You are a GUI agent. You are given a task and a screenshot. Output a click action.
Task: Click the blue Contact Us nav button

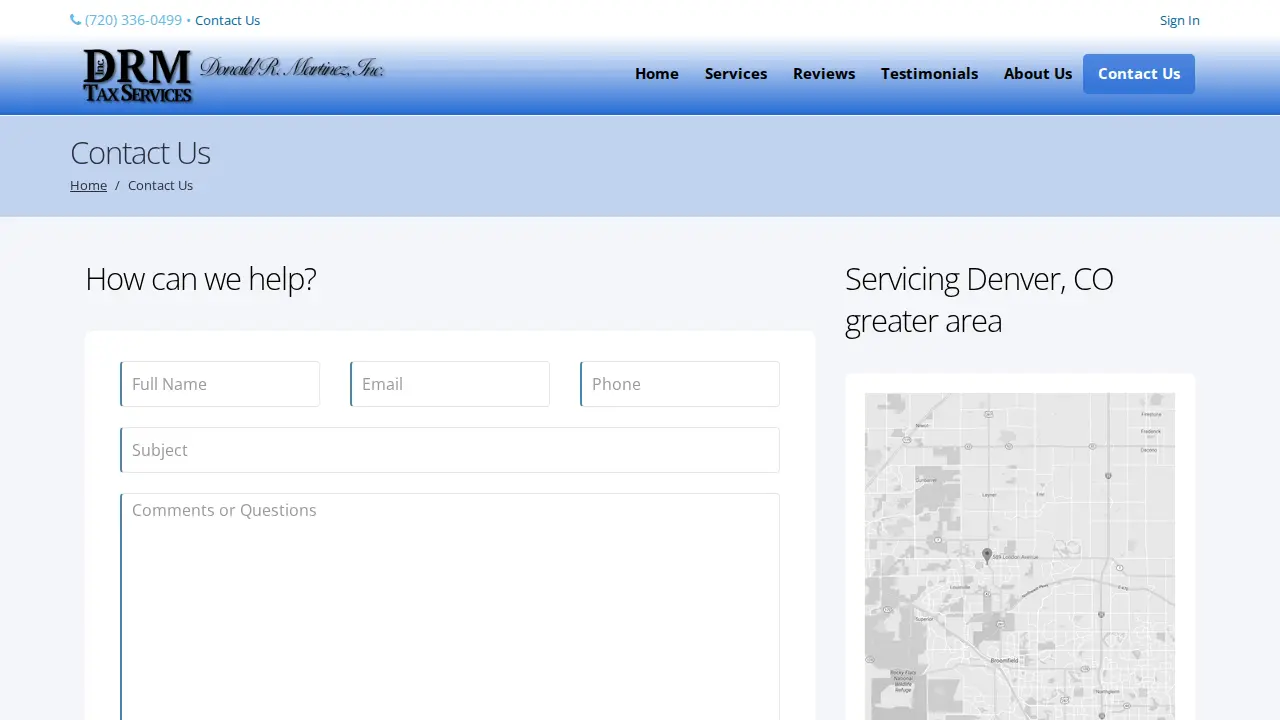click(1139, 74)
